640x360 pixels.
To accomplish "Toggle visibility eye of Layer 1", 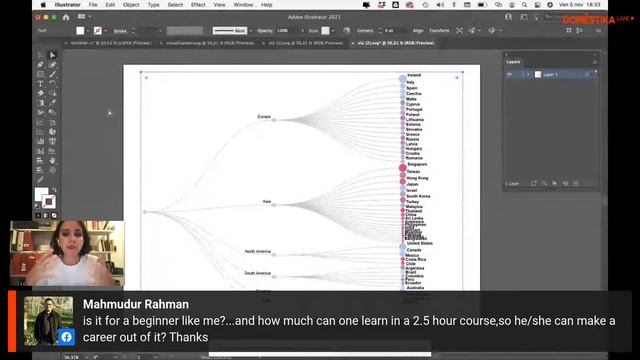I will coord(509,74).
